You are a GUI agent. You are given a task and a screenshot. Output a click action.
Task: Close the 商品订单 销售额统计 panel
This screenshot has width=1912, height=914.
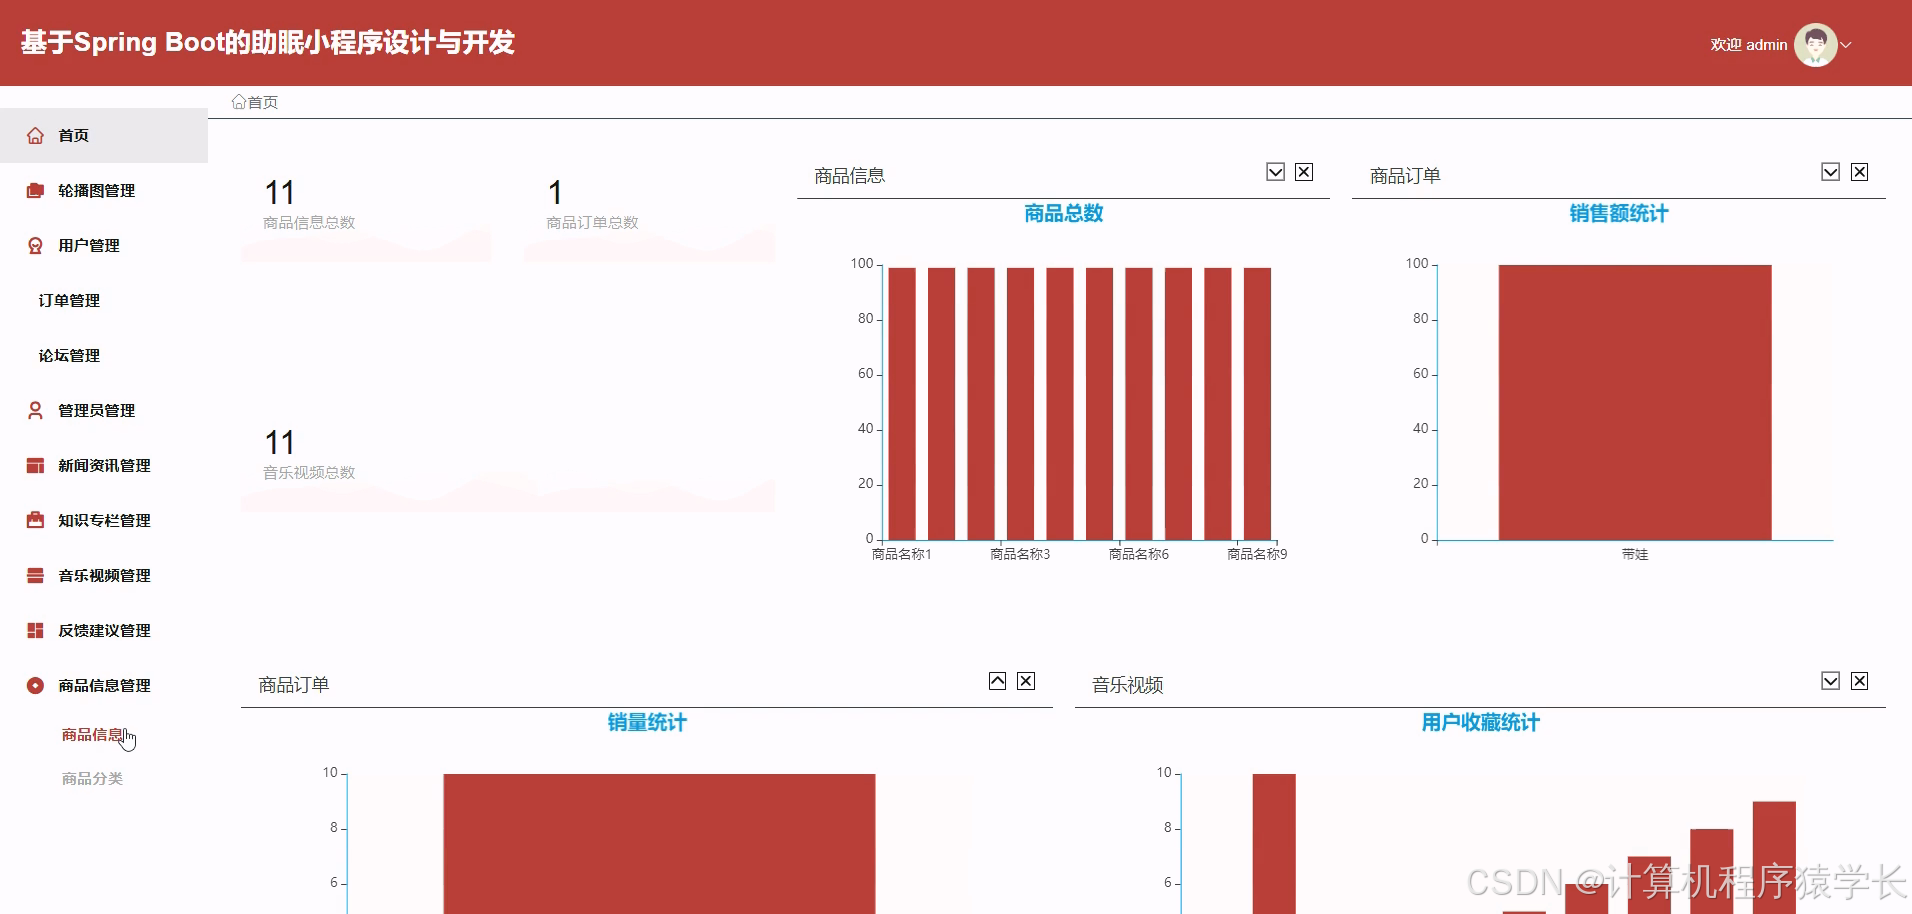[1859, 172]
